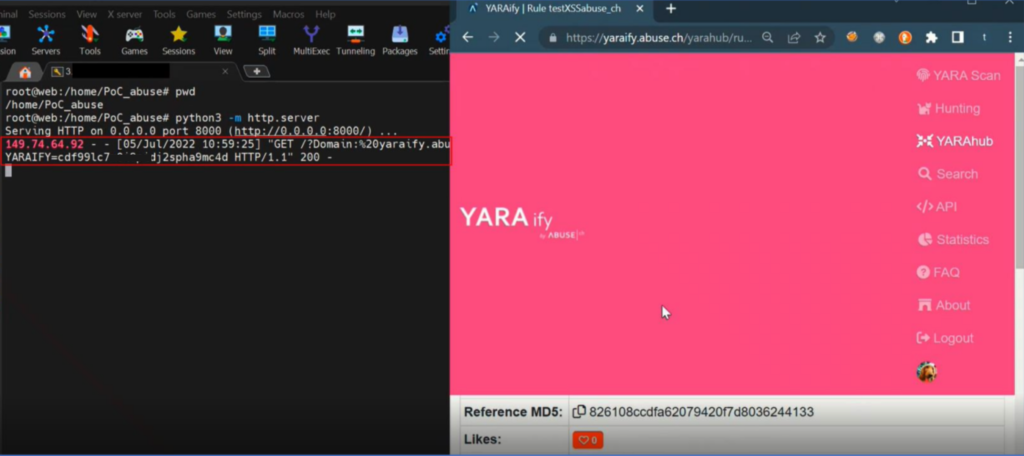This screenshot has width=1024, height=456.
Task: Select the YARAify Rule browser tab
Action: pos(552,8)
